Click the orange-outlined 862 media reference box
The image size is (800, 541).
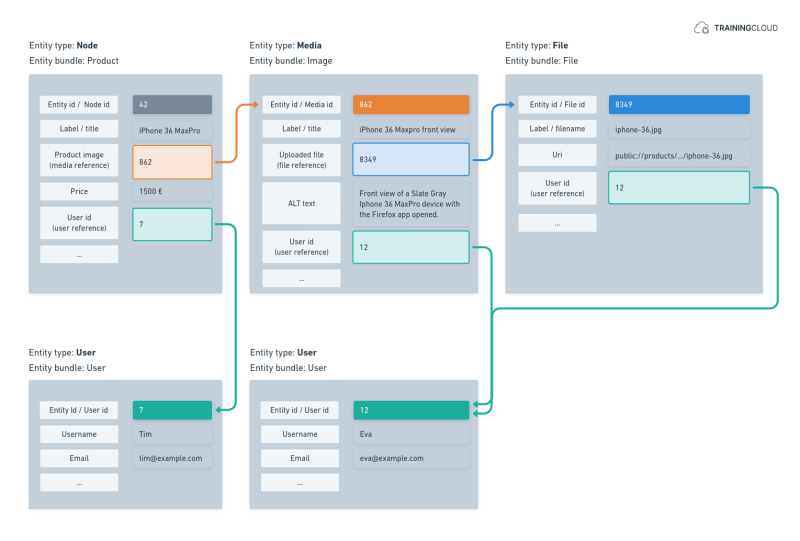click(172, 162)
